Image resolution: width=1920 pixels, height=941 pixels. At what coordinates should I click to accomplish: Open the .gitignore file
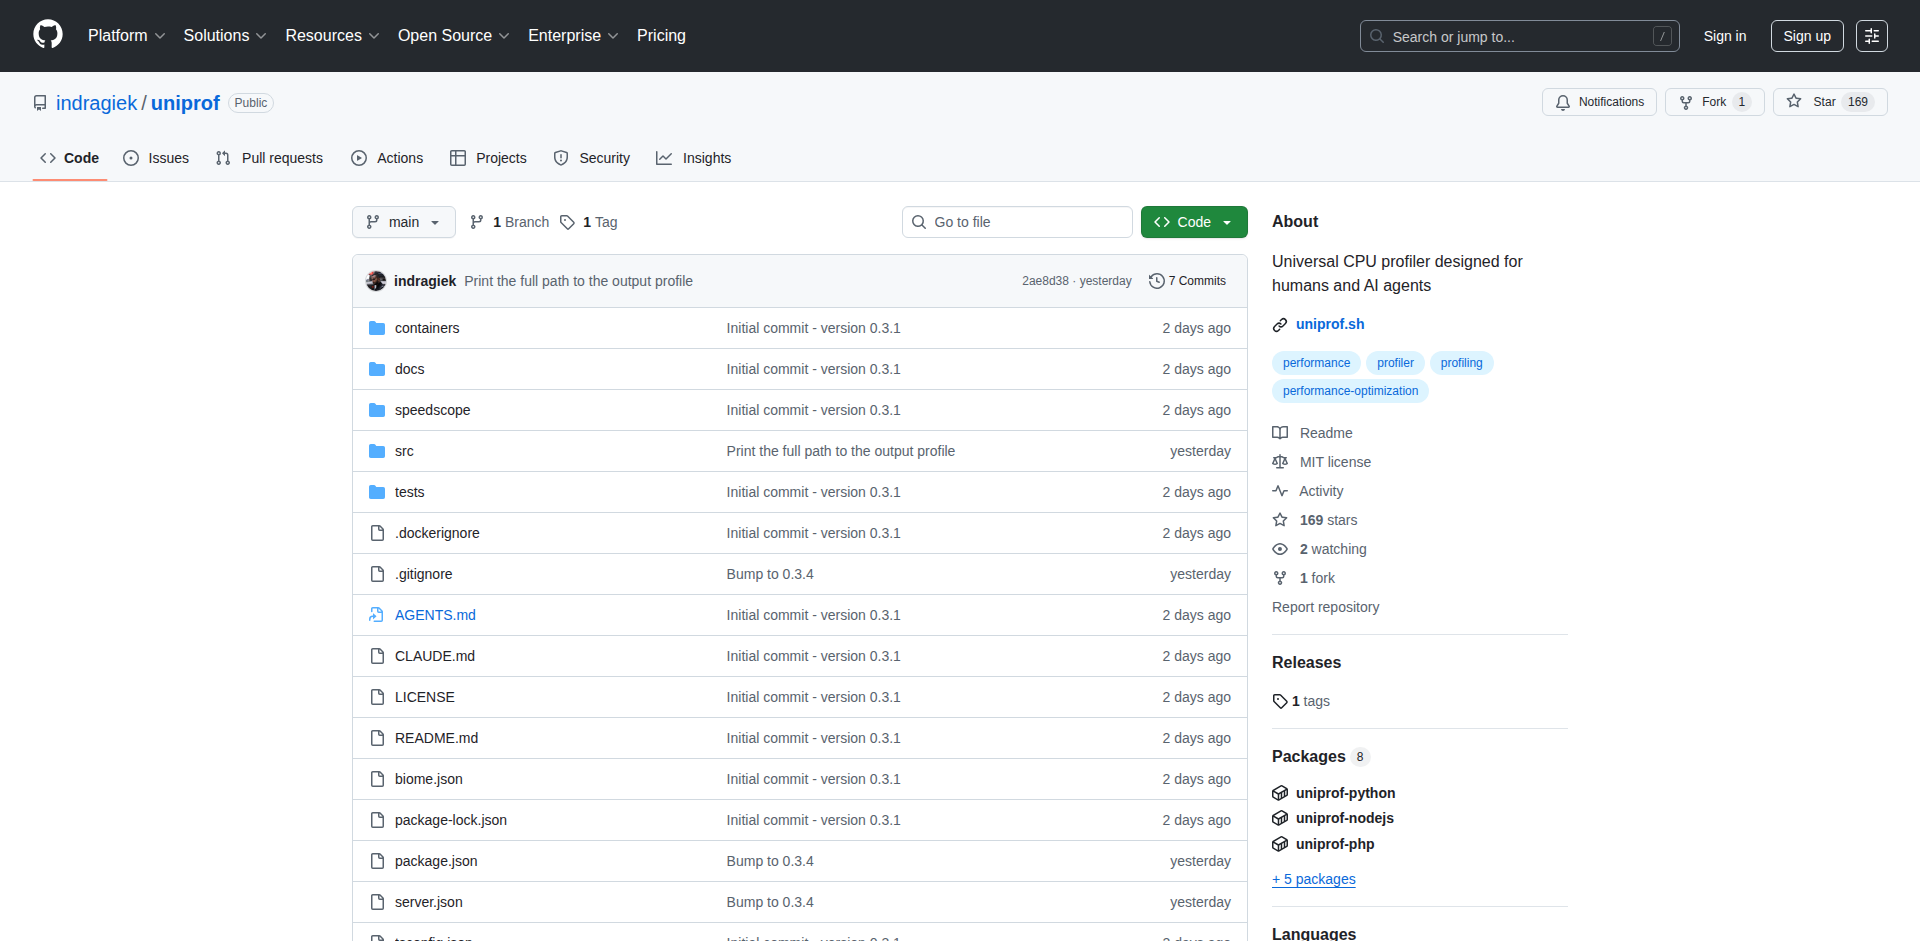point(423,574)
